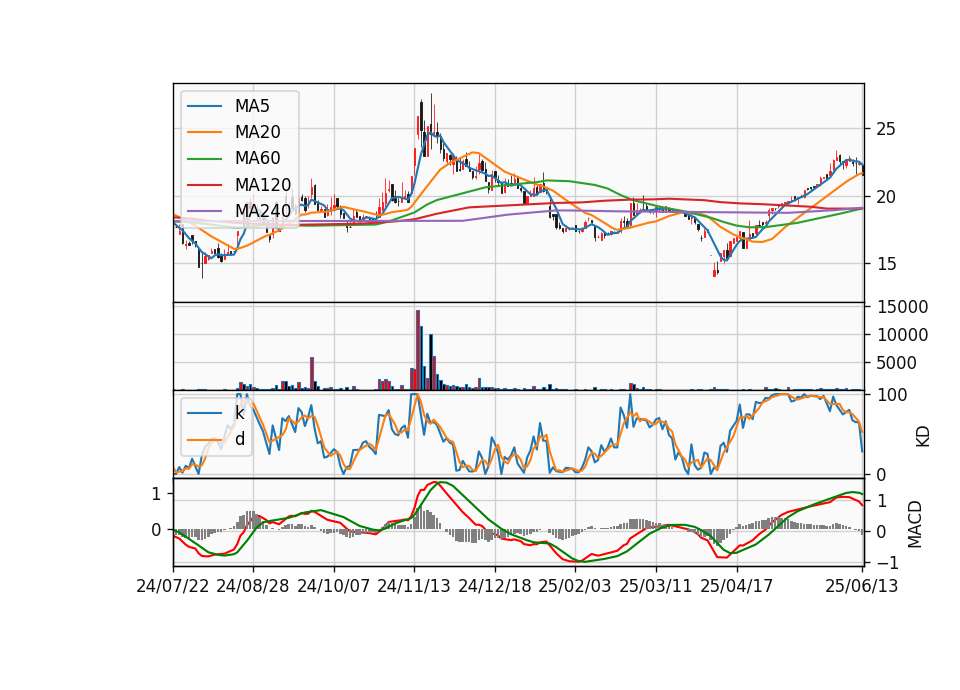
Task: Click the 24/10/07 date axis label
Action: (x=334, y=587)
